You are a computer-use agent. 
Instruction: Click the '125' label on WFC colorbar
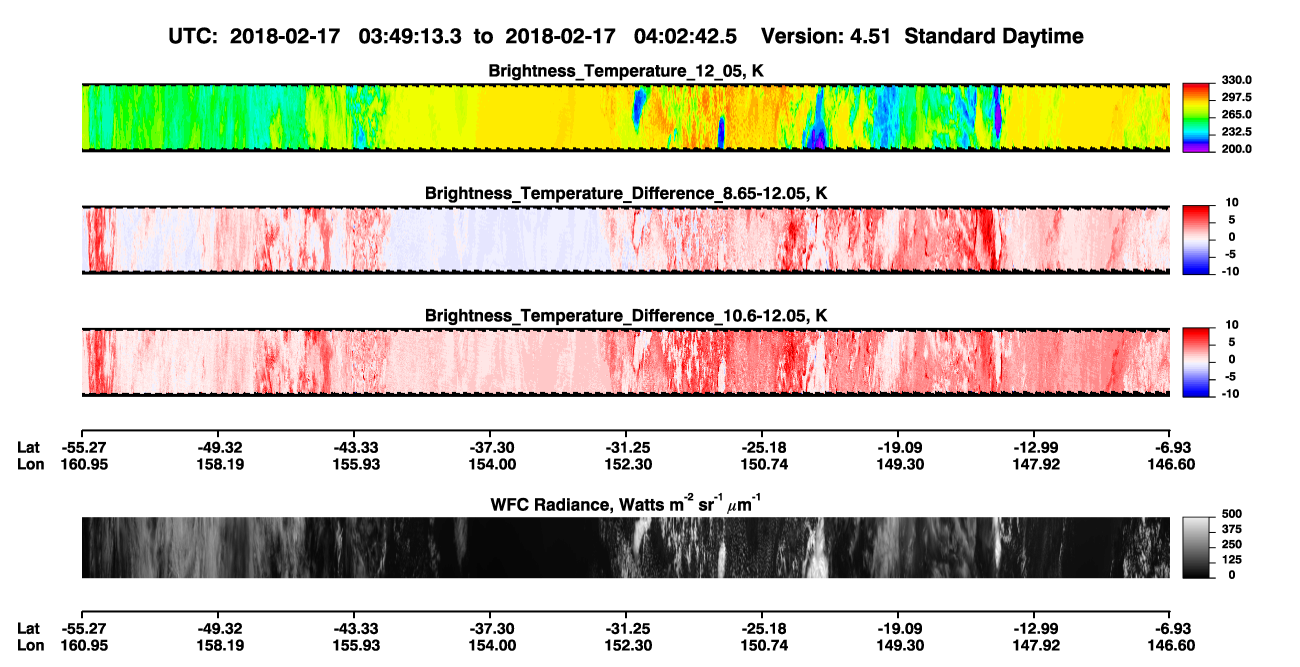(x=1230, y=560)
